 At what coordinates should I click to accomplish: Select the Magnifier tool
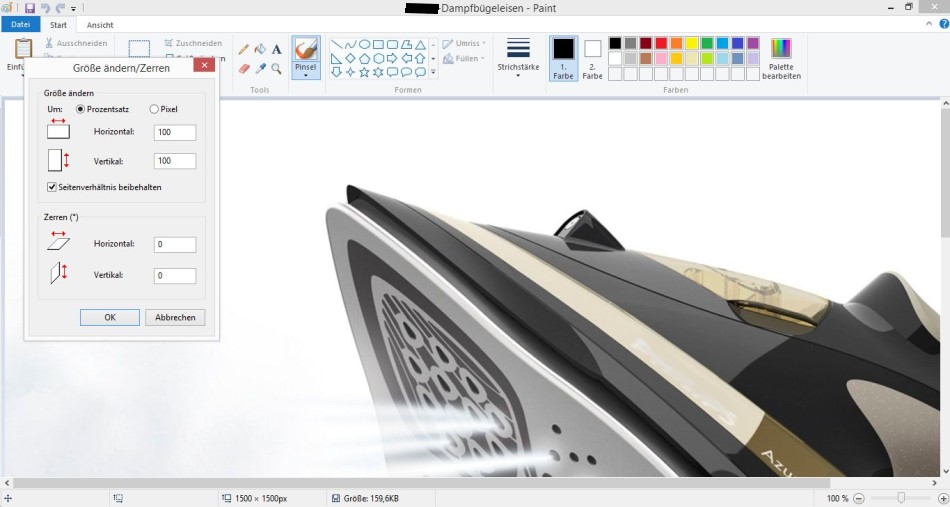[x=276, y=68]
